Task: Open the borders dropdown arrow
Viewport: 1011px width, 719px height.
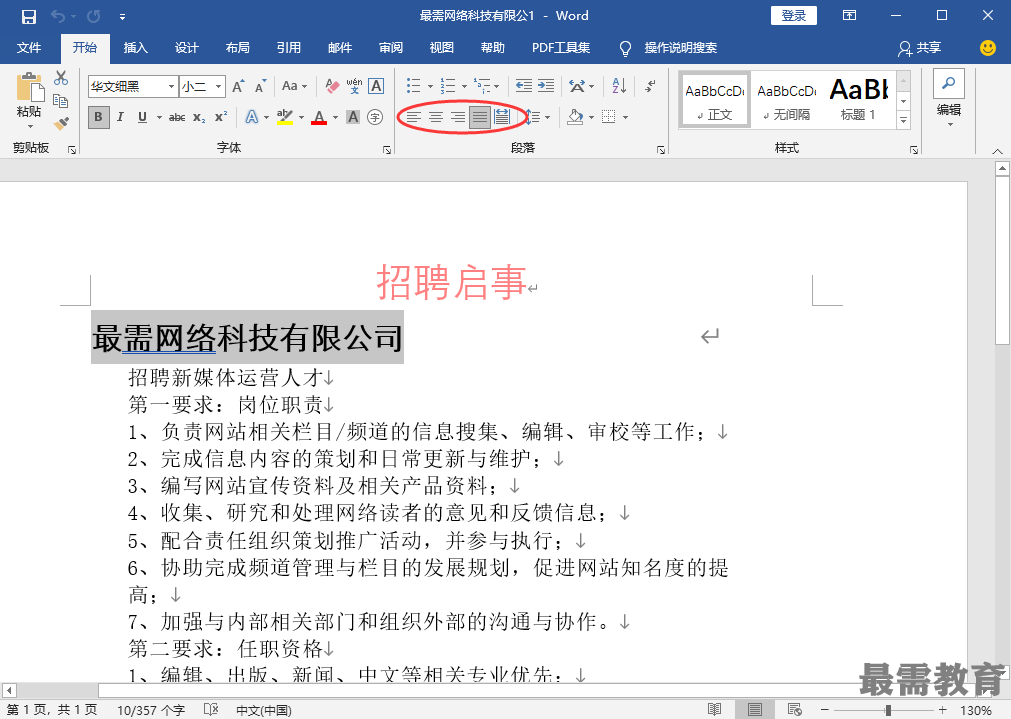Action: 625,117
